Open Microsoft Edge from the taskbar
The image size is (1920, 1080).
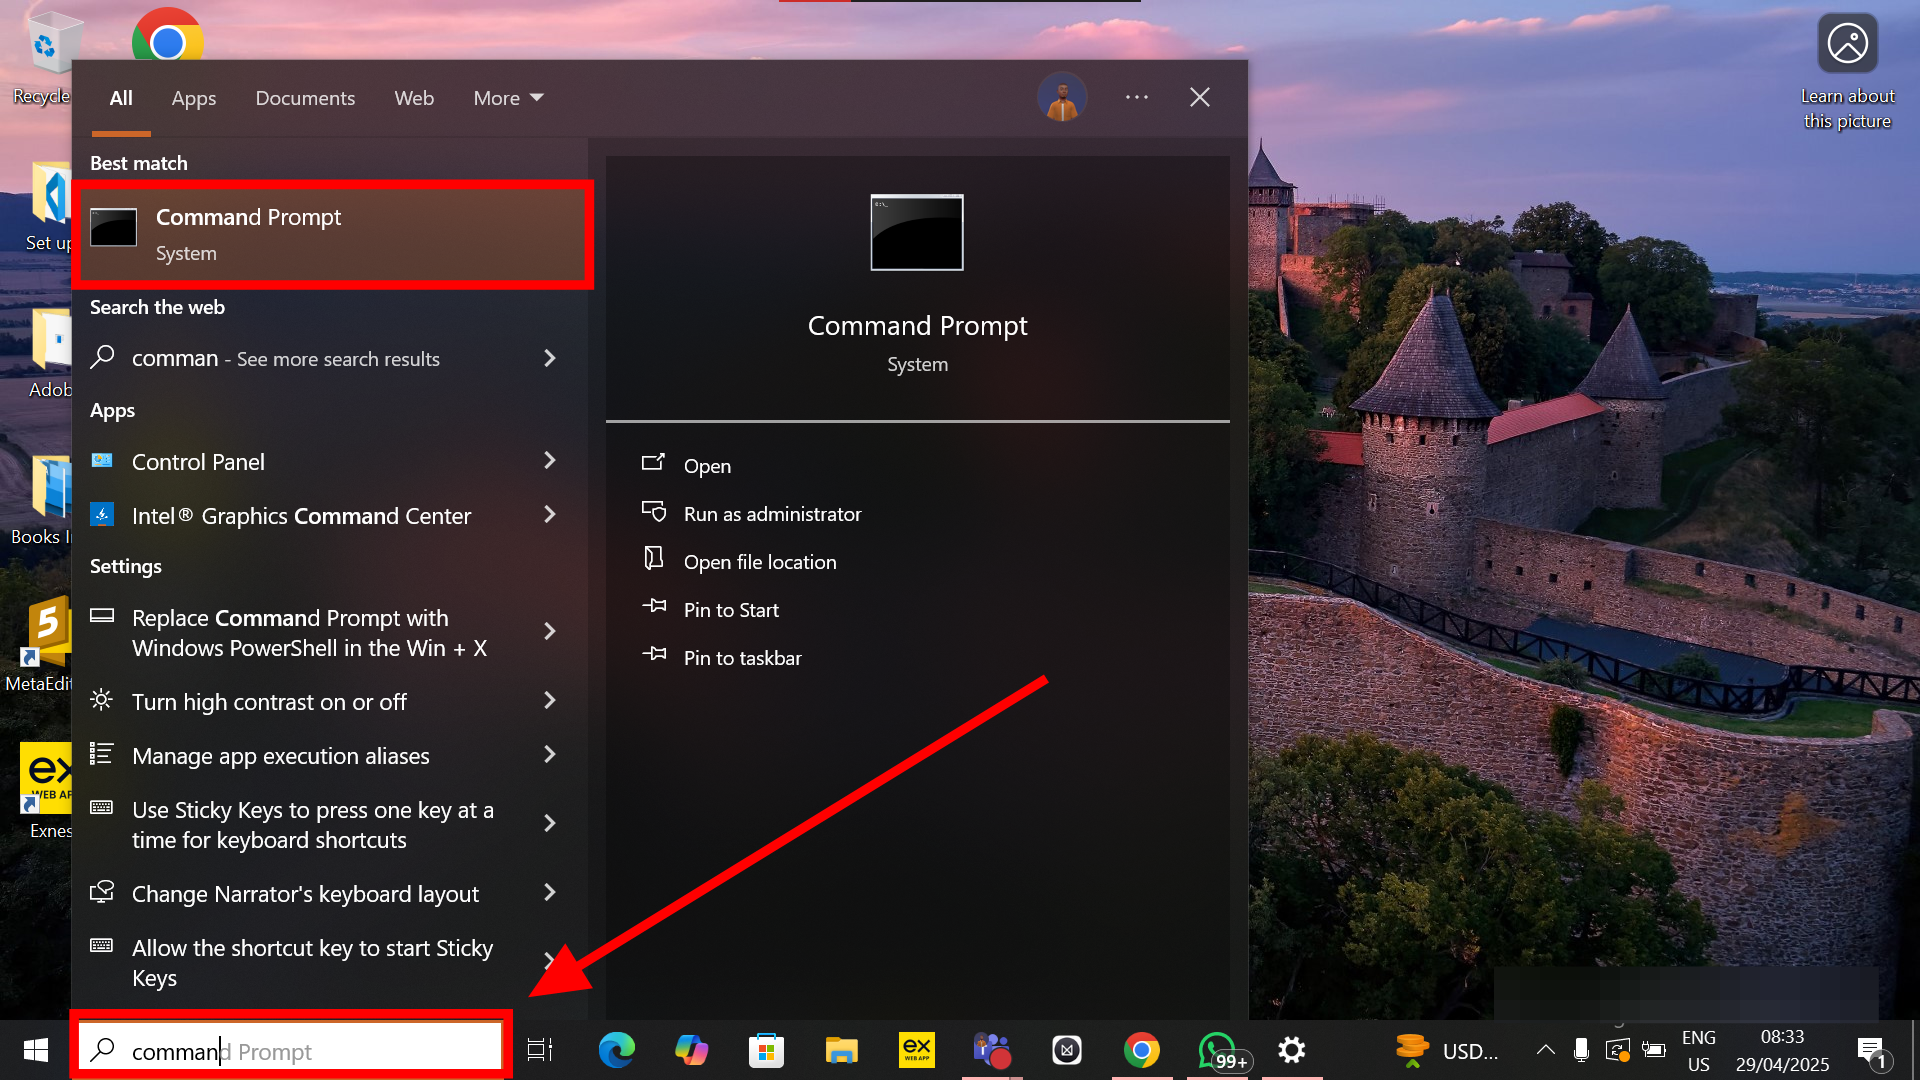tap(616, 1050)
